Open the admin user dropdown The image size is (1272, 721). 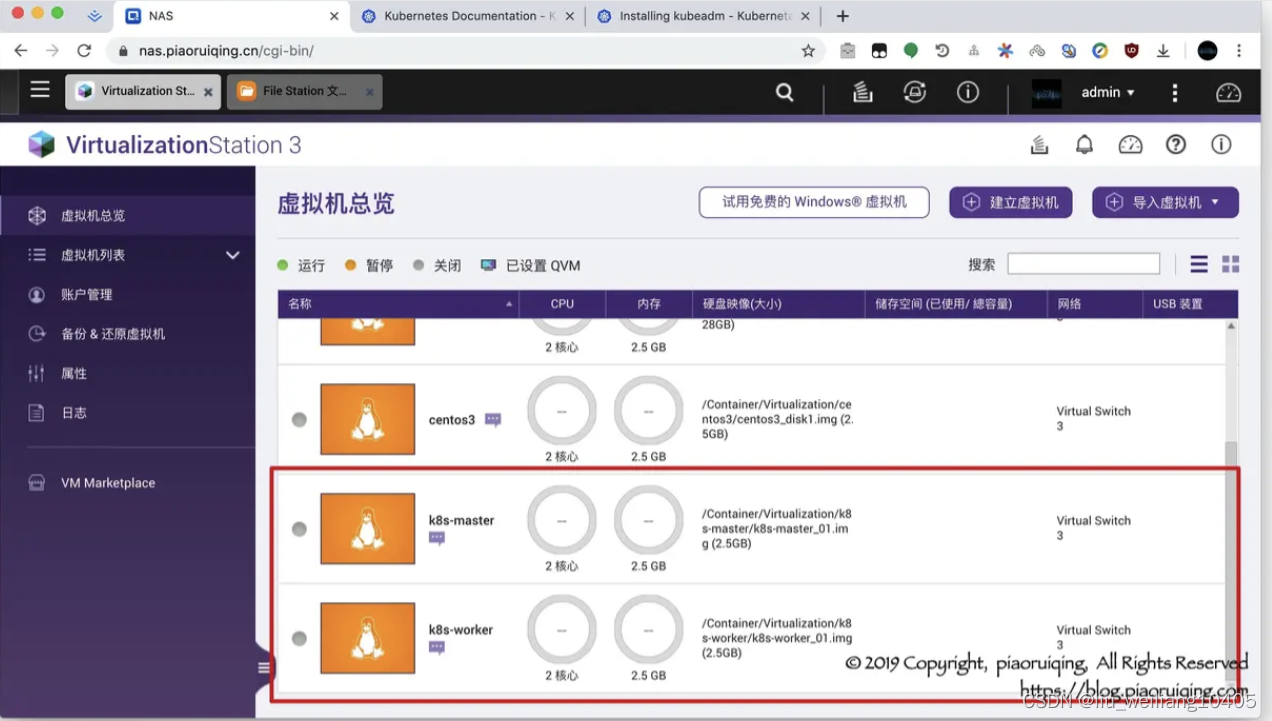click(1108, 92)
